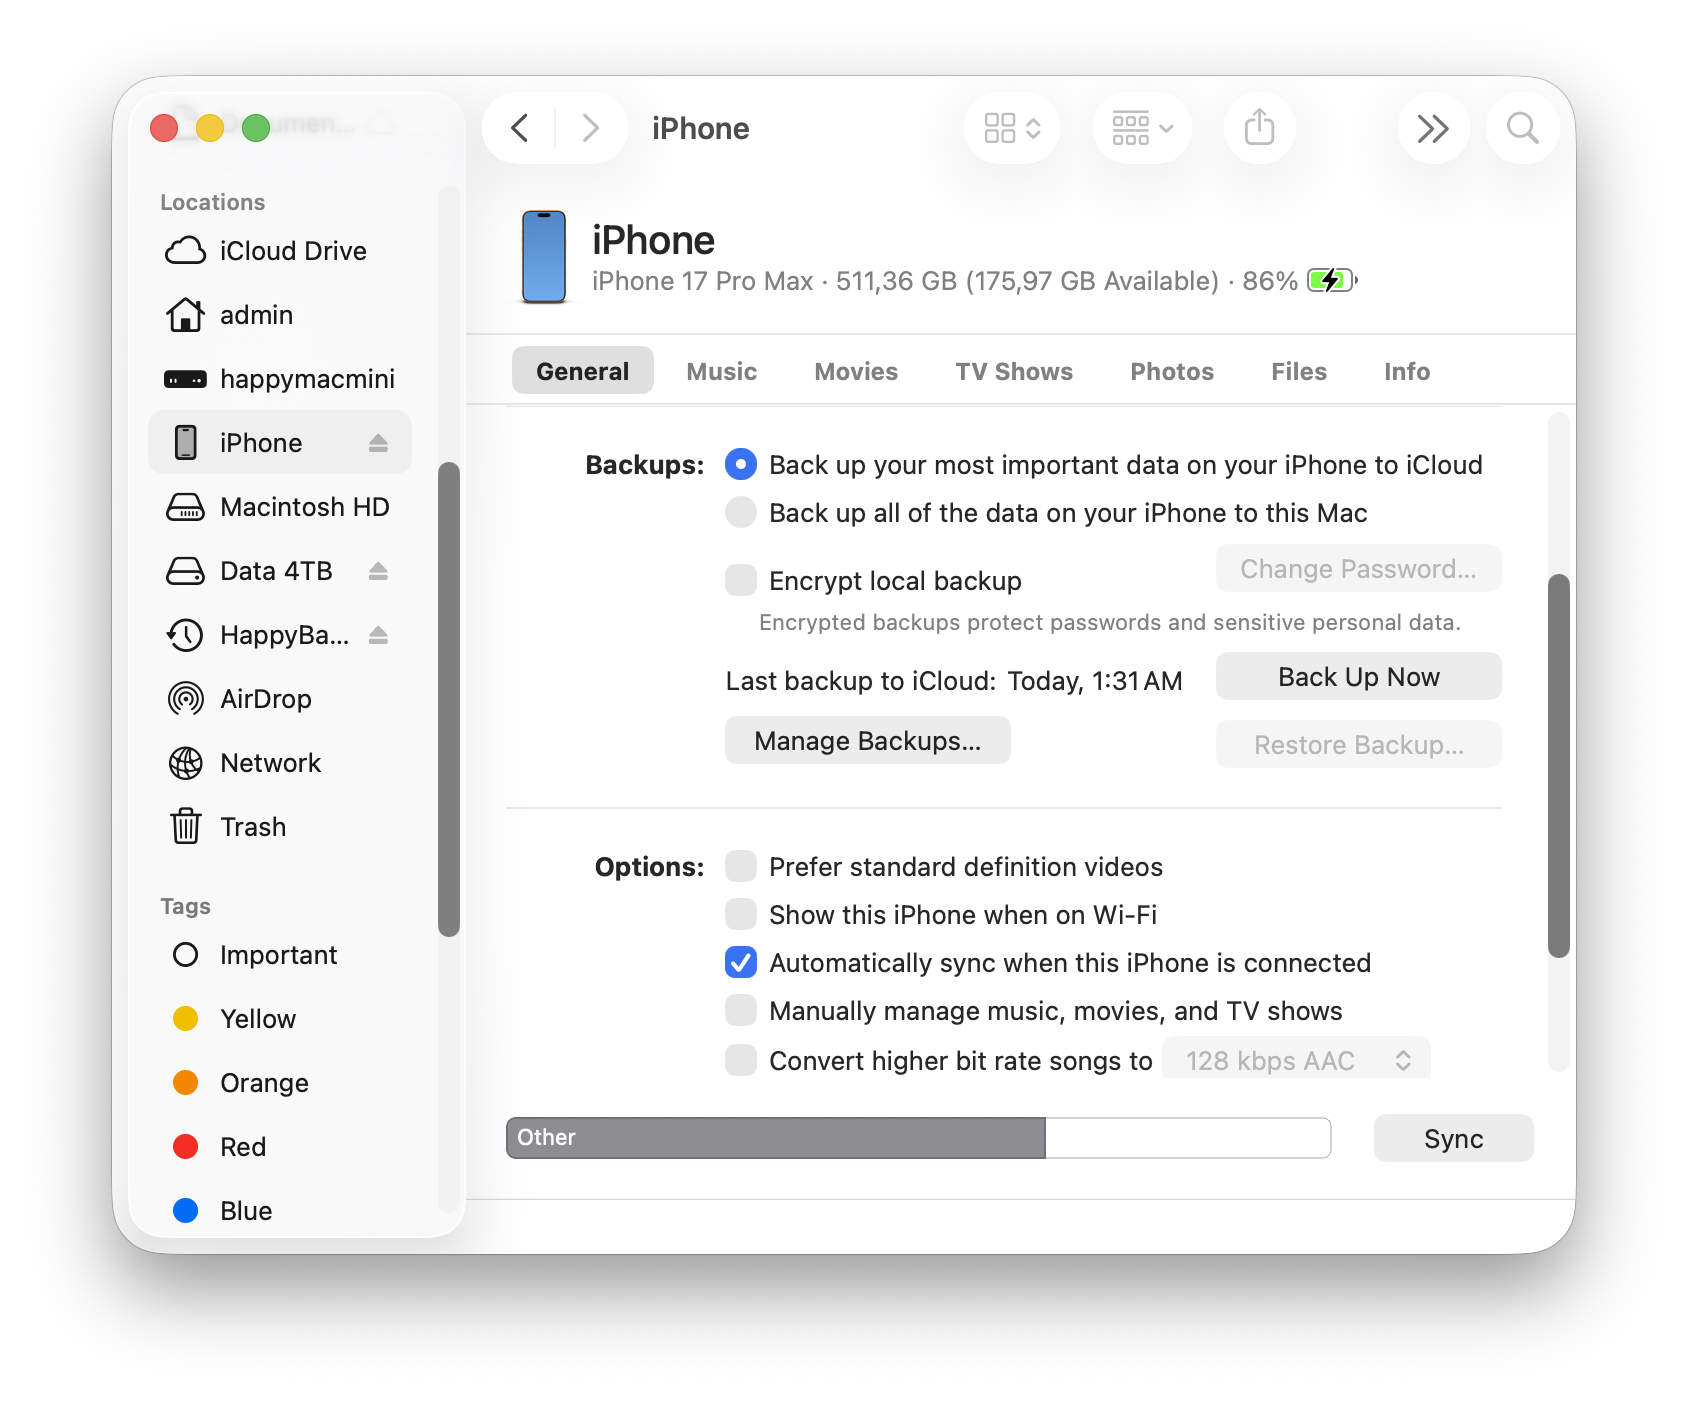Viewport: 1688px width, 1402px height.
Task: Enable Show this iPhone when on Wi-Fi
Action: click(x=741, y=914)
